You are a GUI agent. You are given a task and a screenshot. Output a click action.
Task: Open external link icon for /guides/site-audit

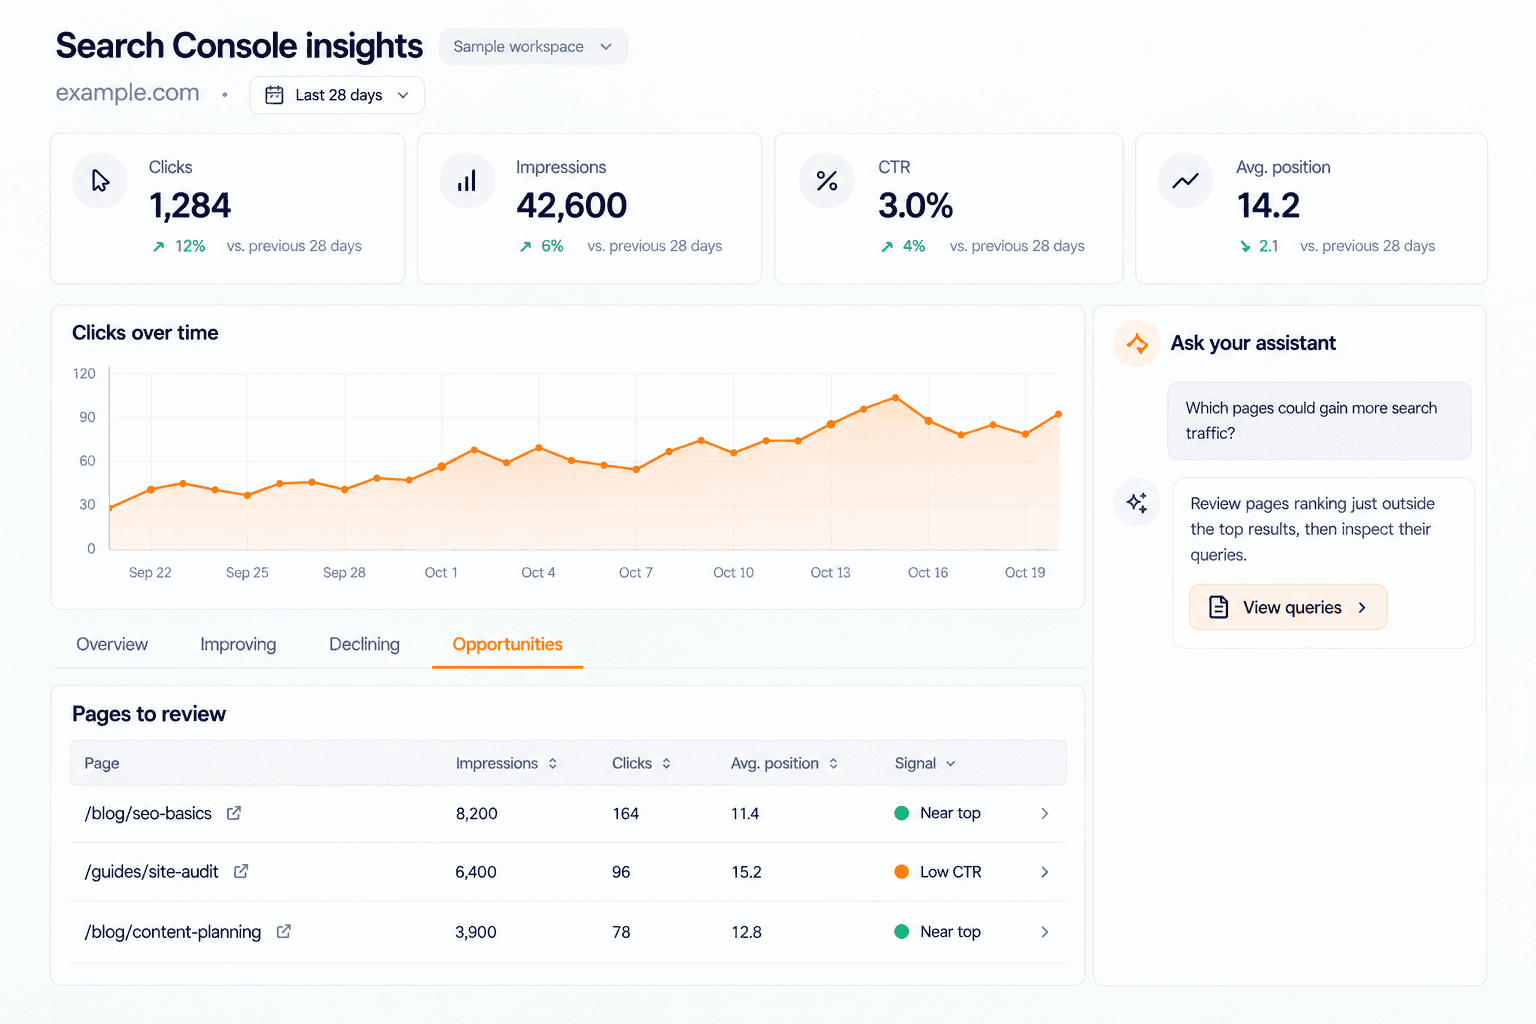tap(241, 872)
